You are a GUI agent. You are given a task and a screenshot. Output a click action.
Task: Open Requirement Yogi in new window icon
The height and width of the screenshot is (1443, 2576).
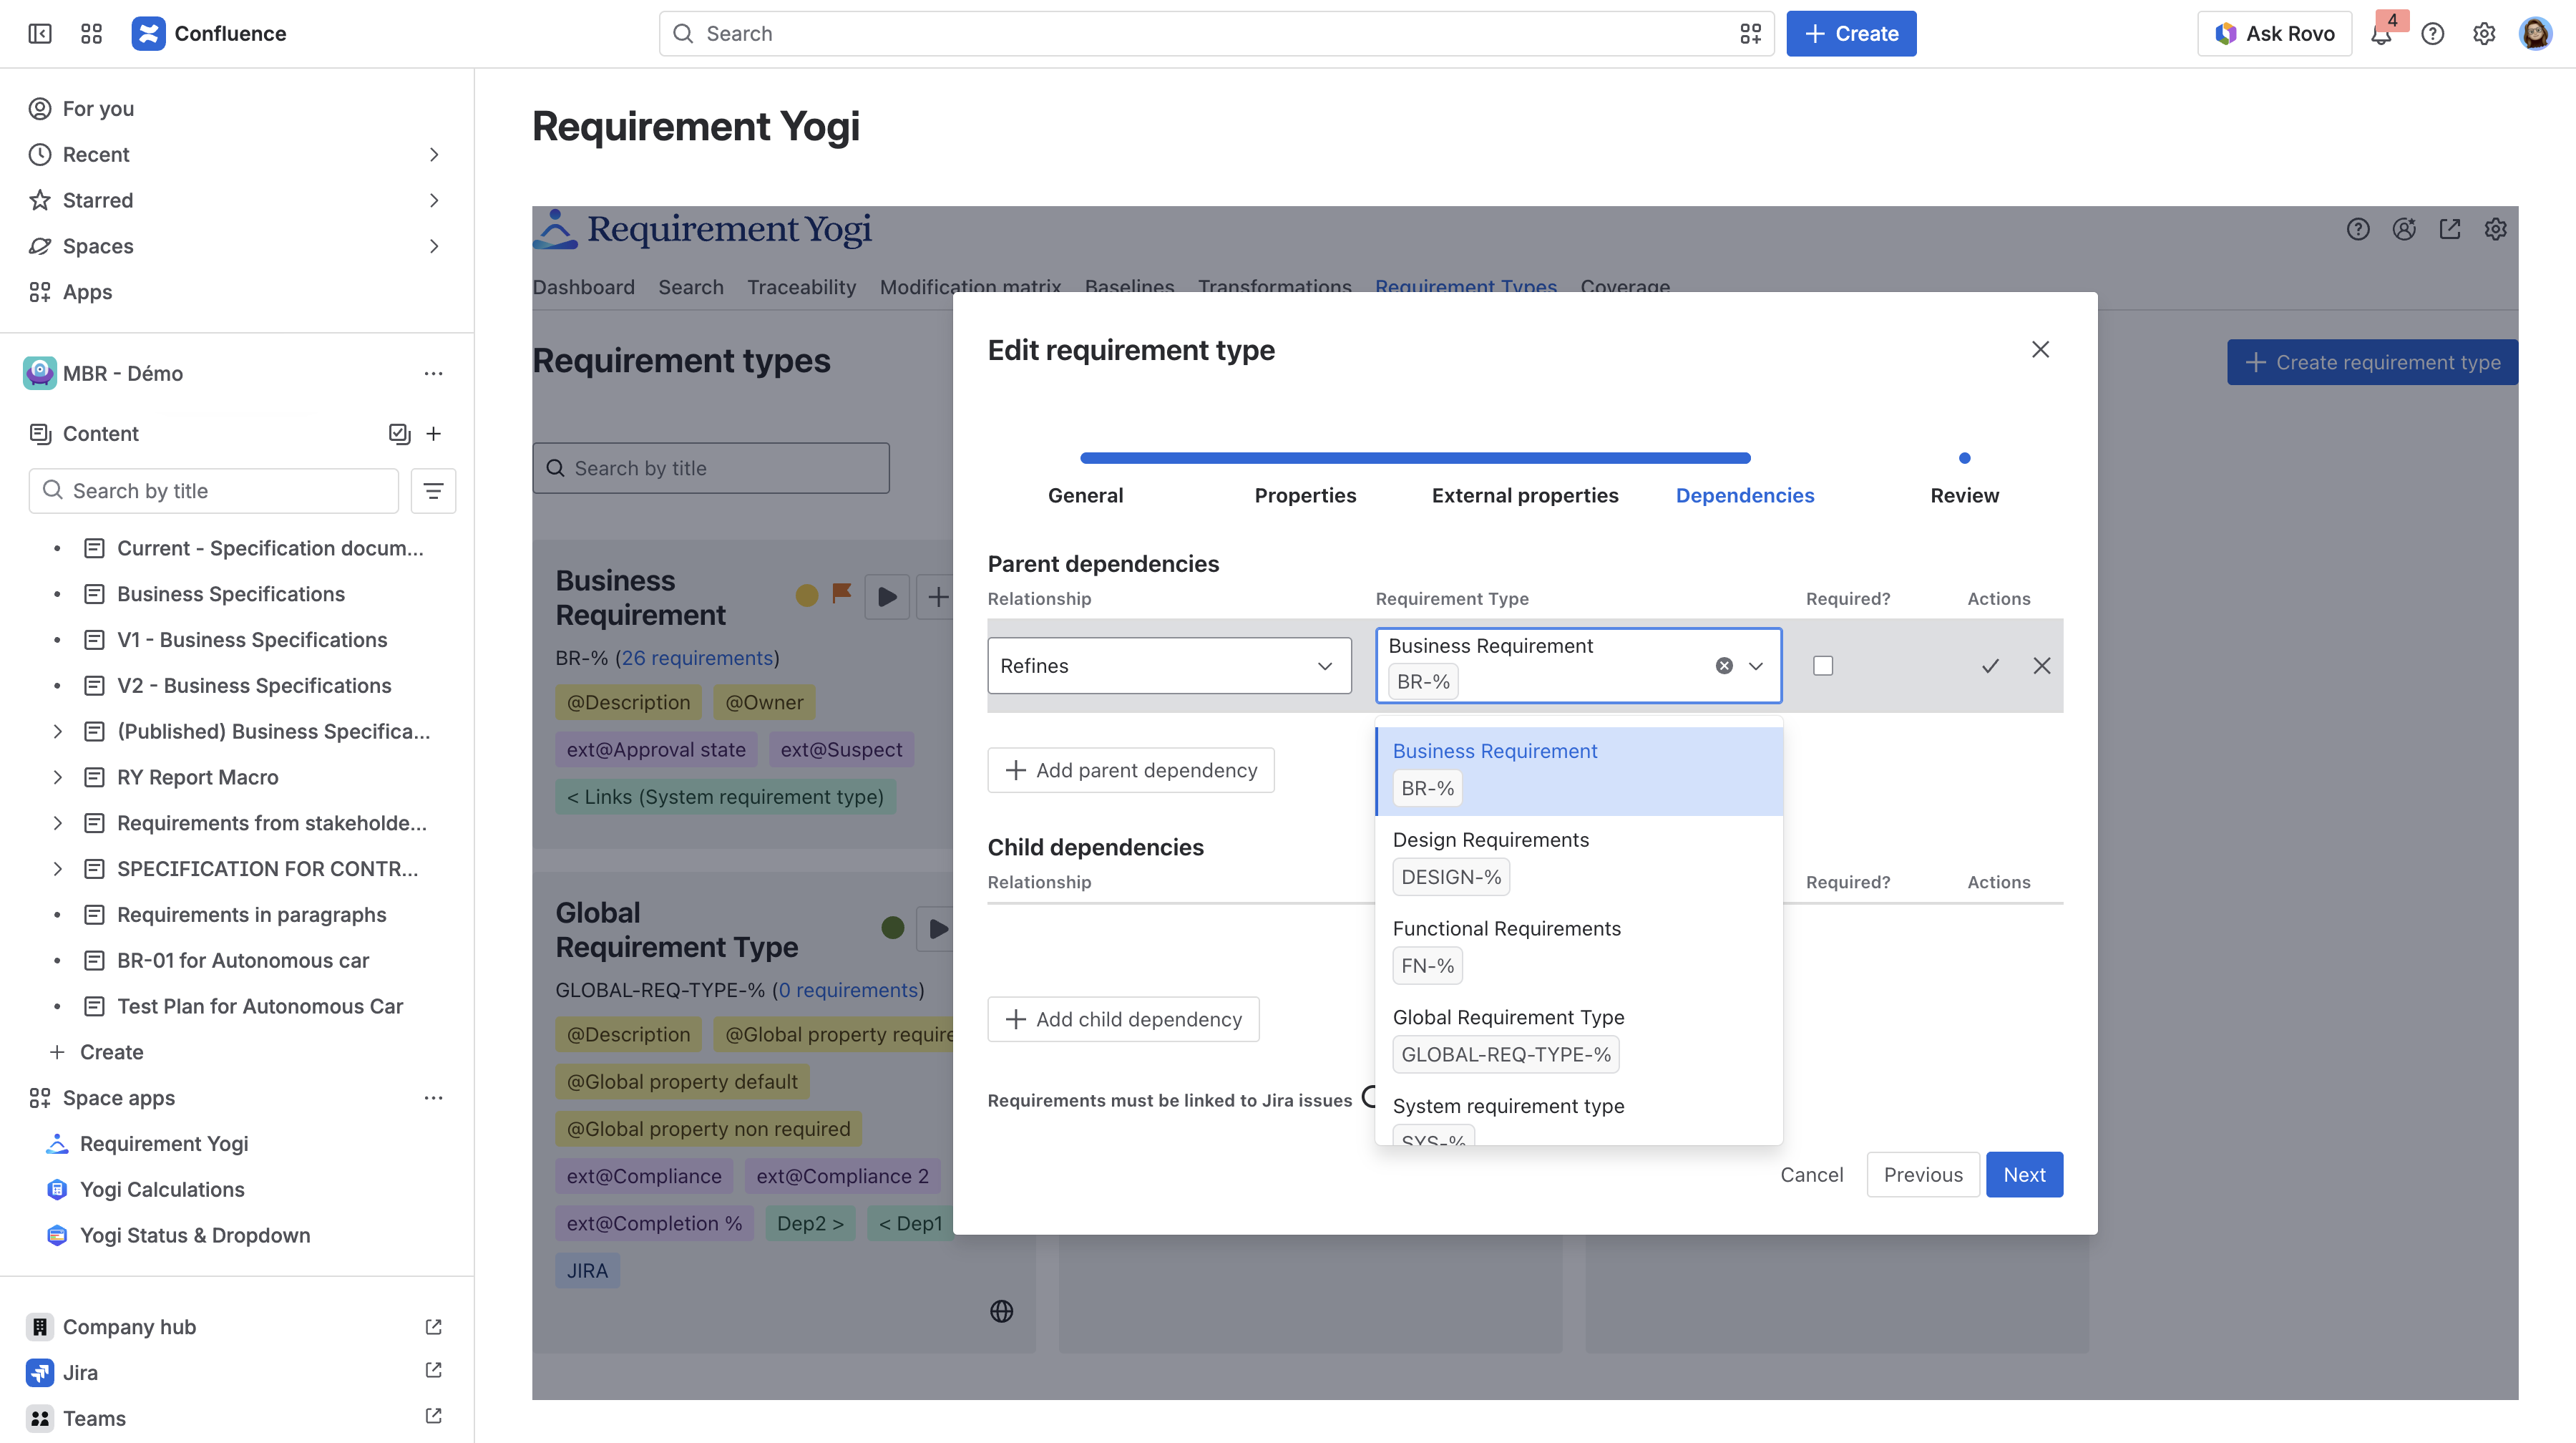2450,229
